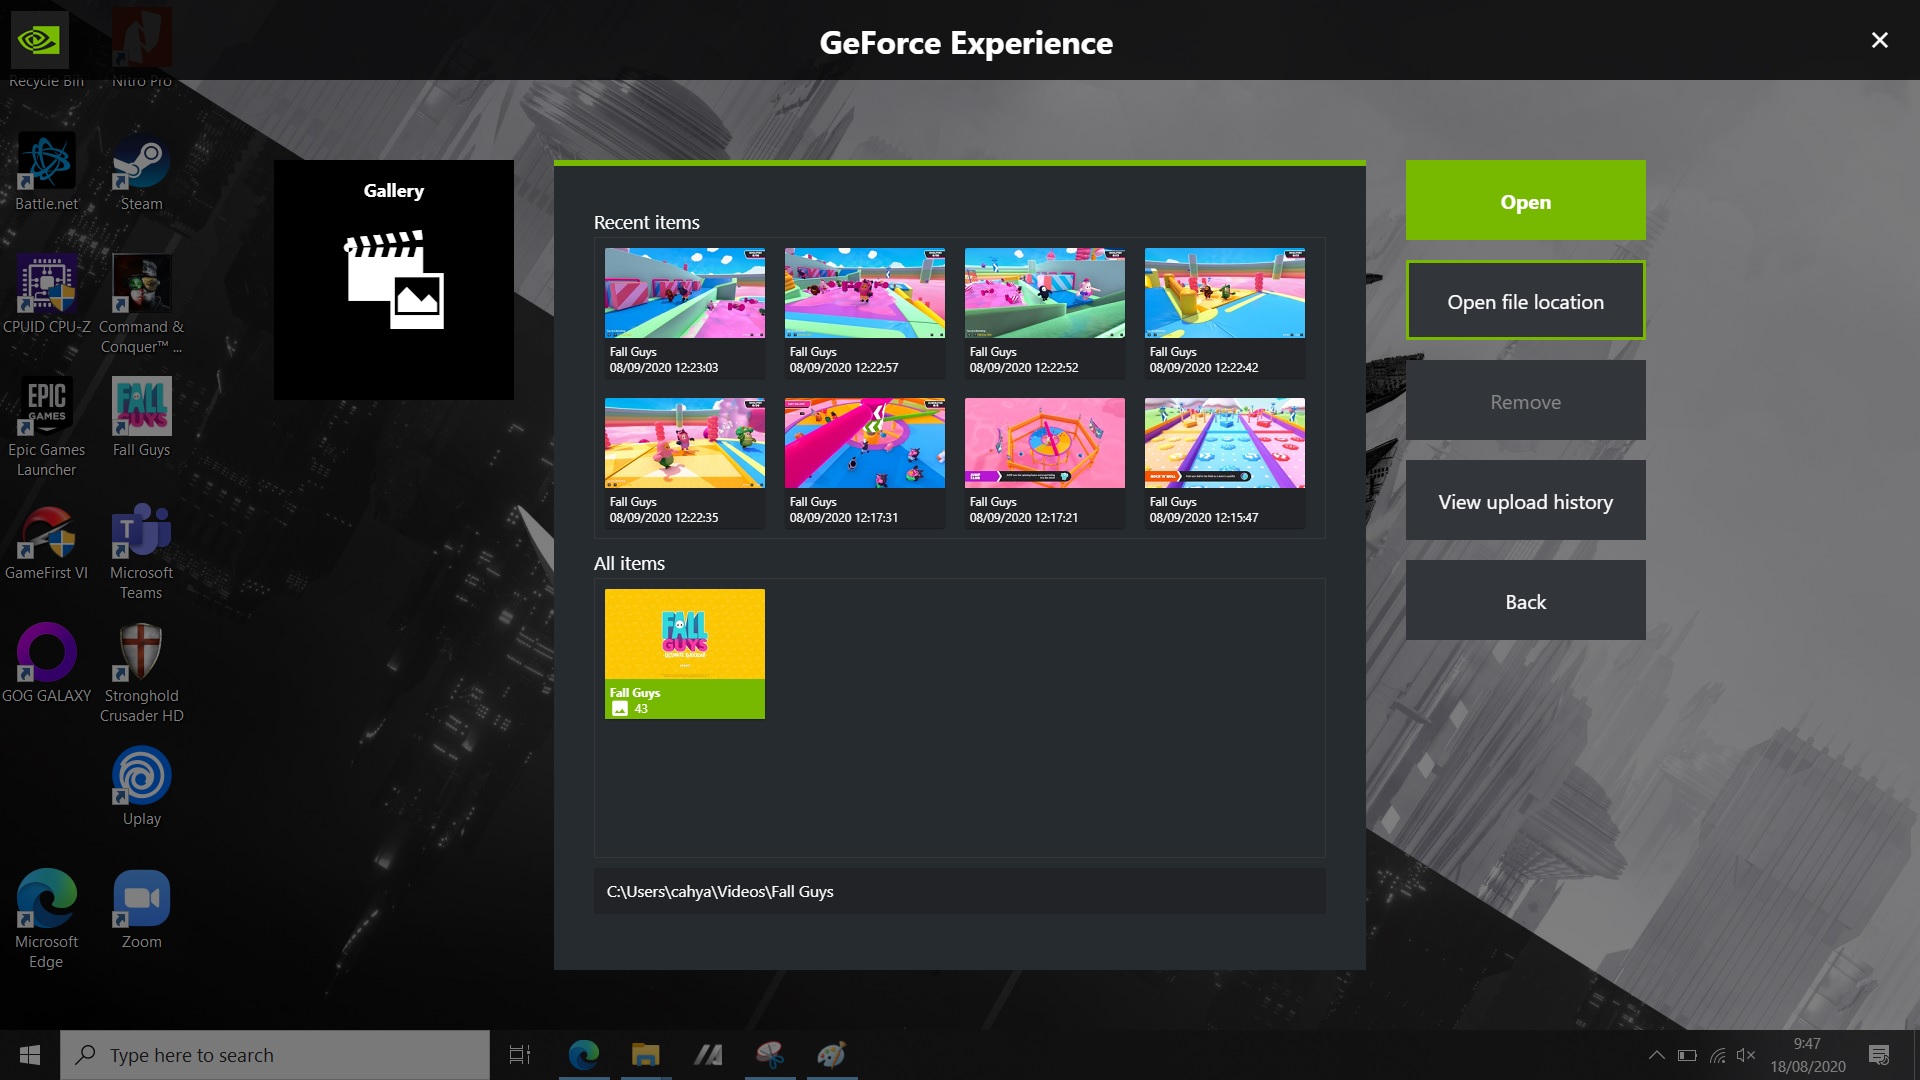
Task: Click the Open file location button
Action: pos(1525,300)
